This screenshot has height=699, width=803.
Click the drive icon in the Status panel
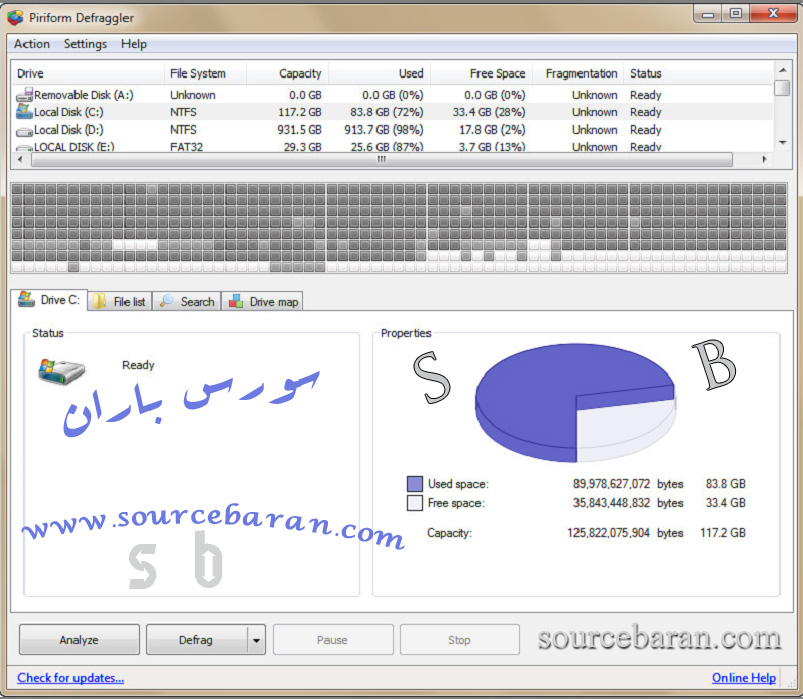(x=61, y=372)
